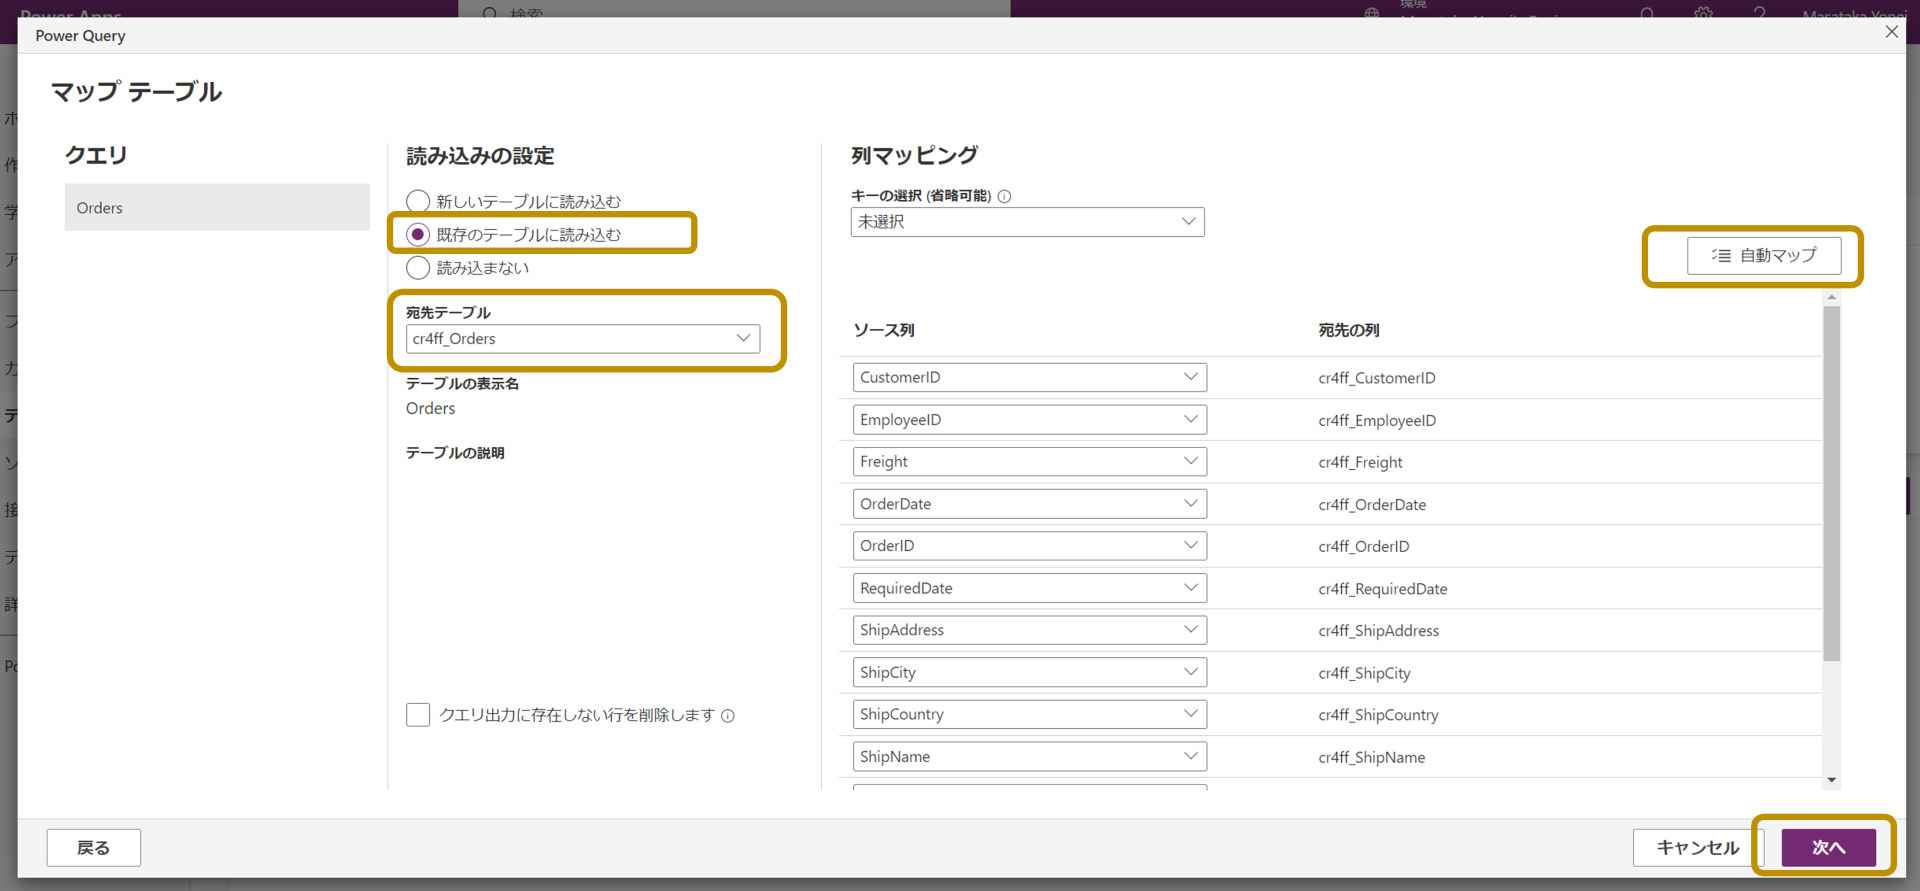
Task: Open the CustomerID source column dropdown
Action: [1030, 377]
